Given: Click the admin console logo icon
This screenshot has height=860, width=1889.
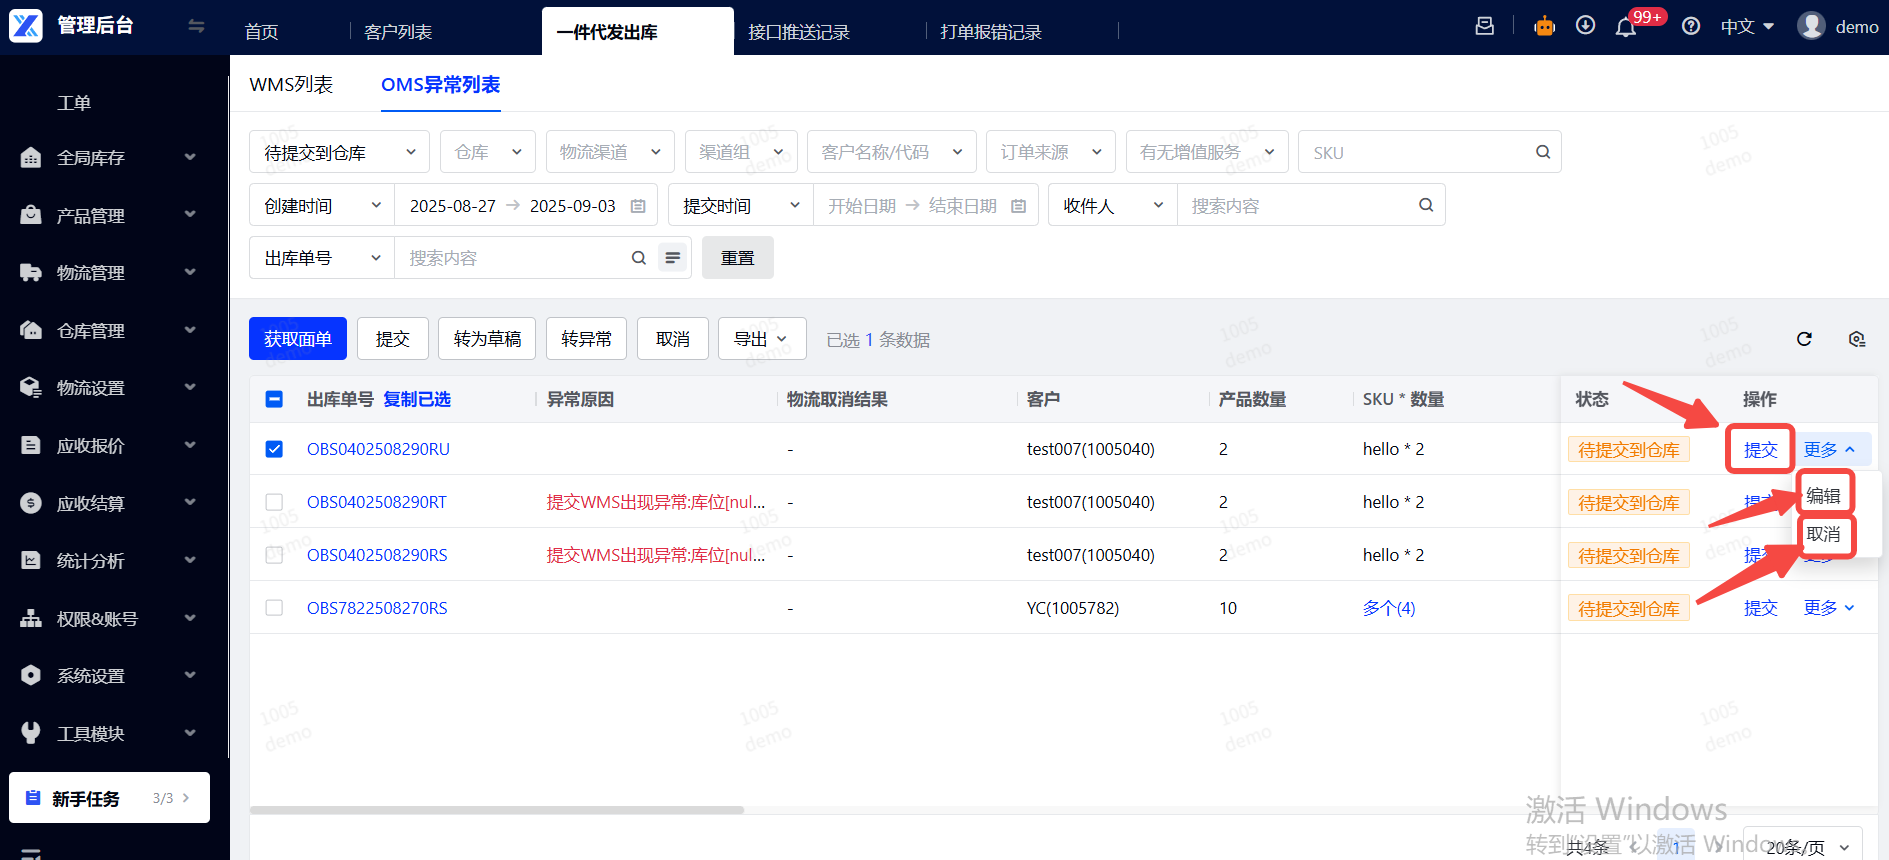Looking at the screenshot, I should point(26,26).
